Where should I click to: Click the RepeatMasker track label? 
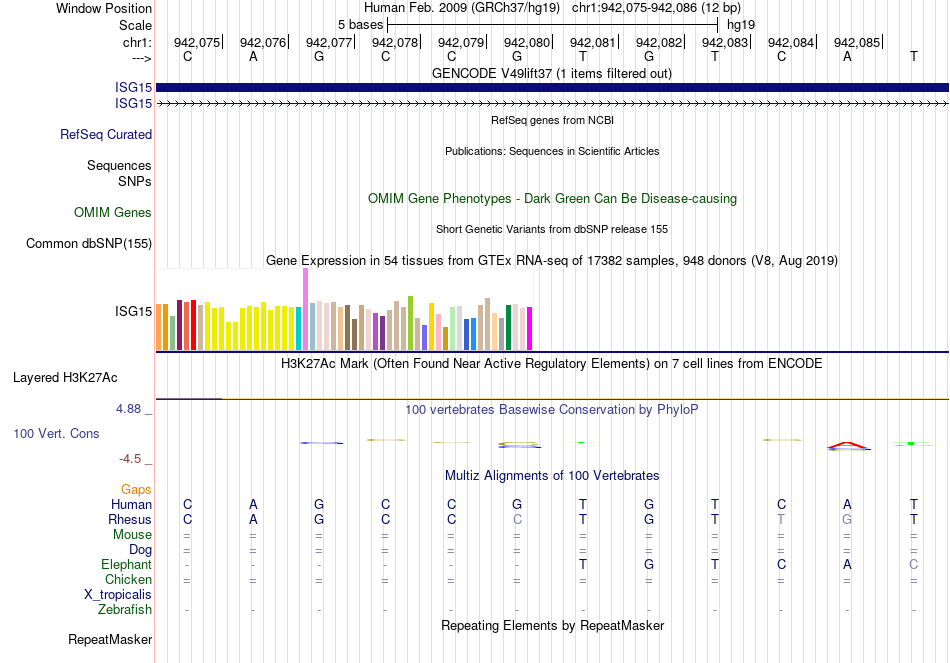coord(110,639)
